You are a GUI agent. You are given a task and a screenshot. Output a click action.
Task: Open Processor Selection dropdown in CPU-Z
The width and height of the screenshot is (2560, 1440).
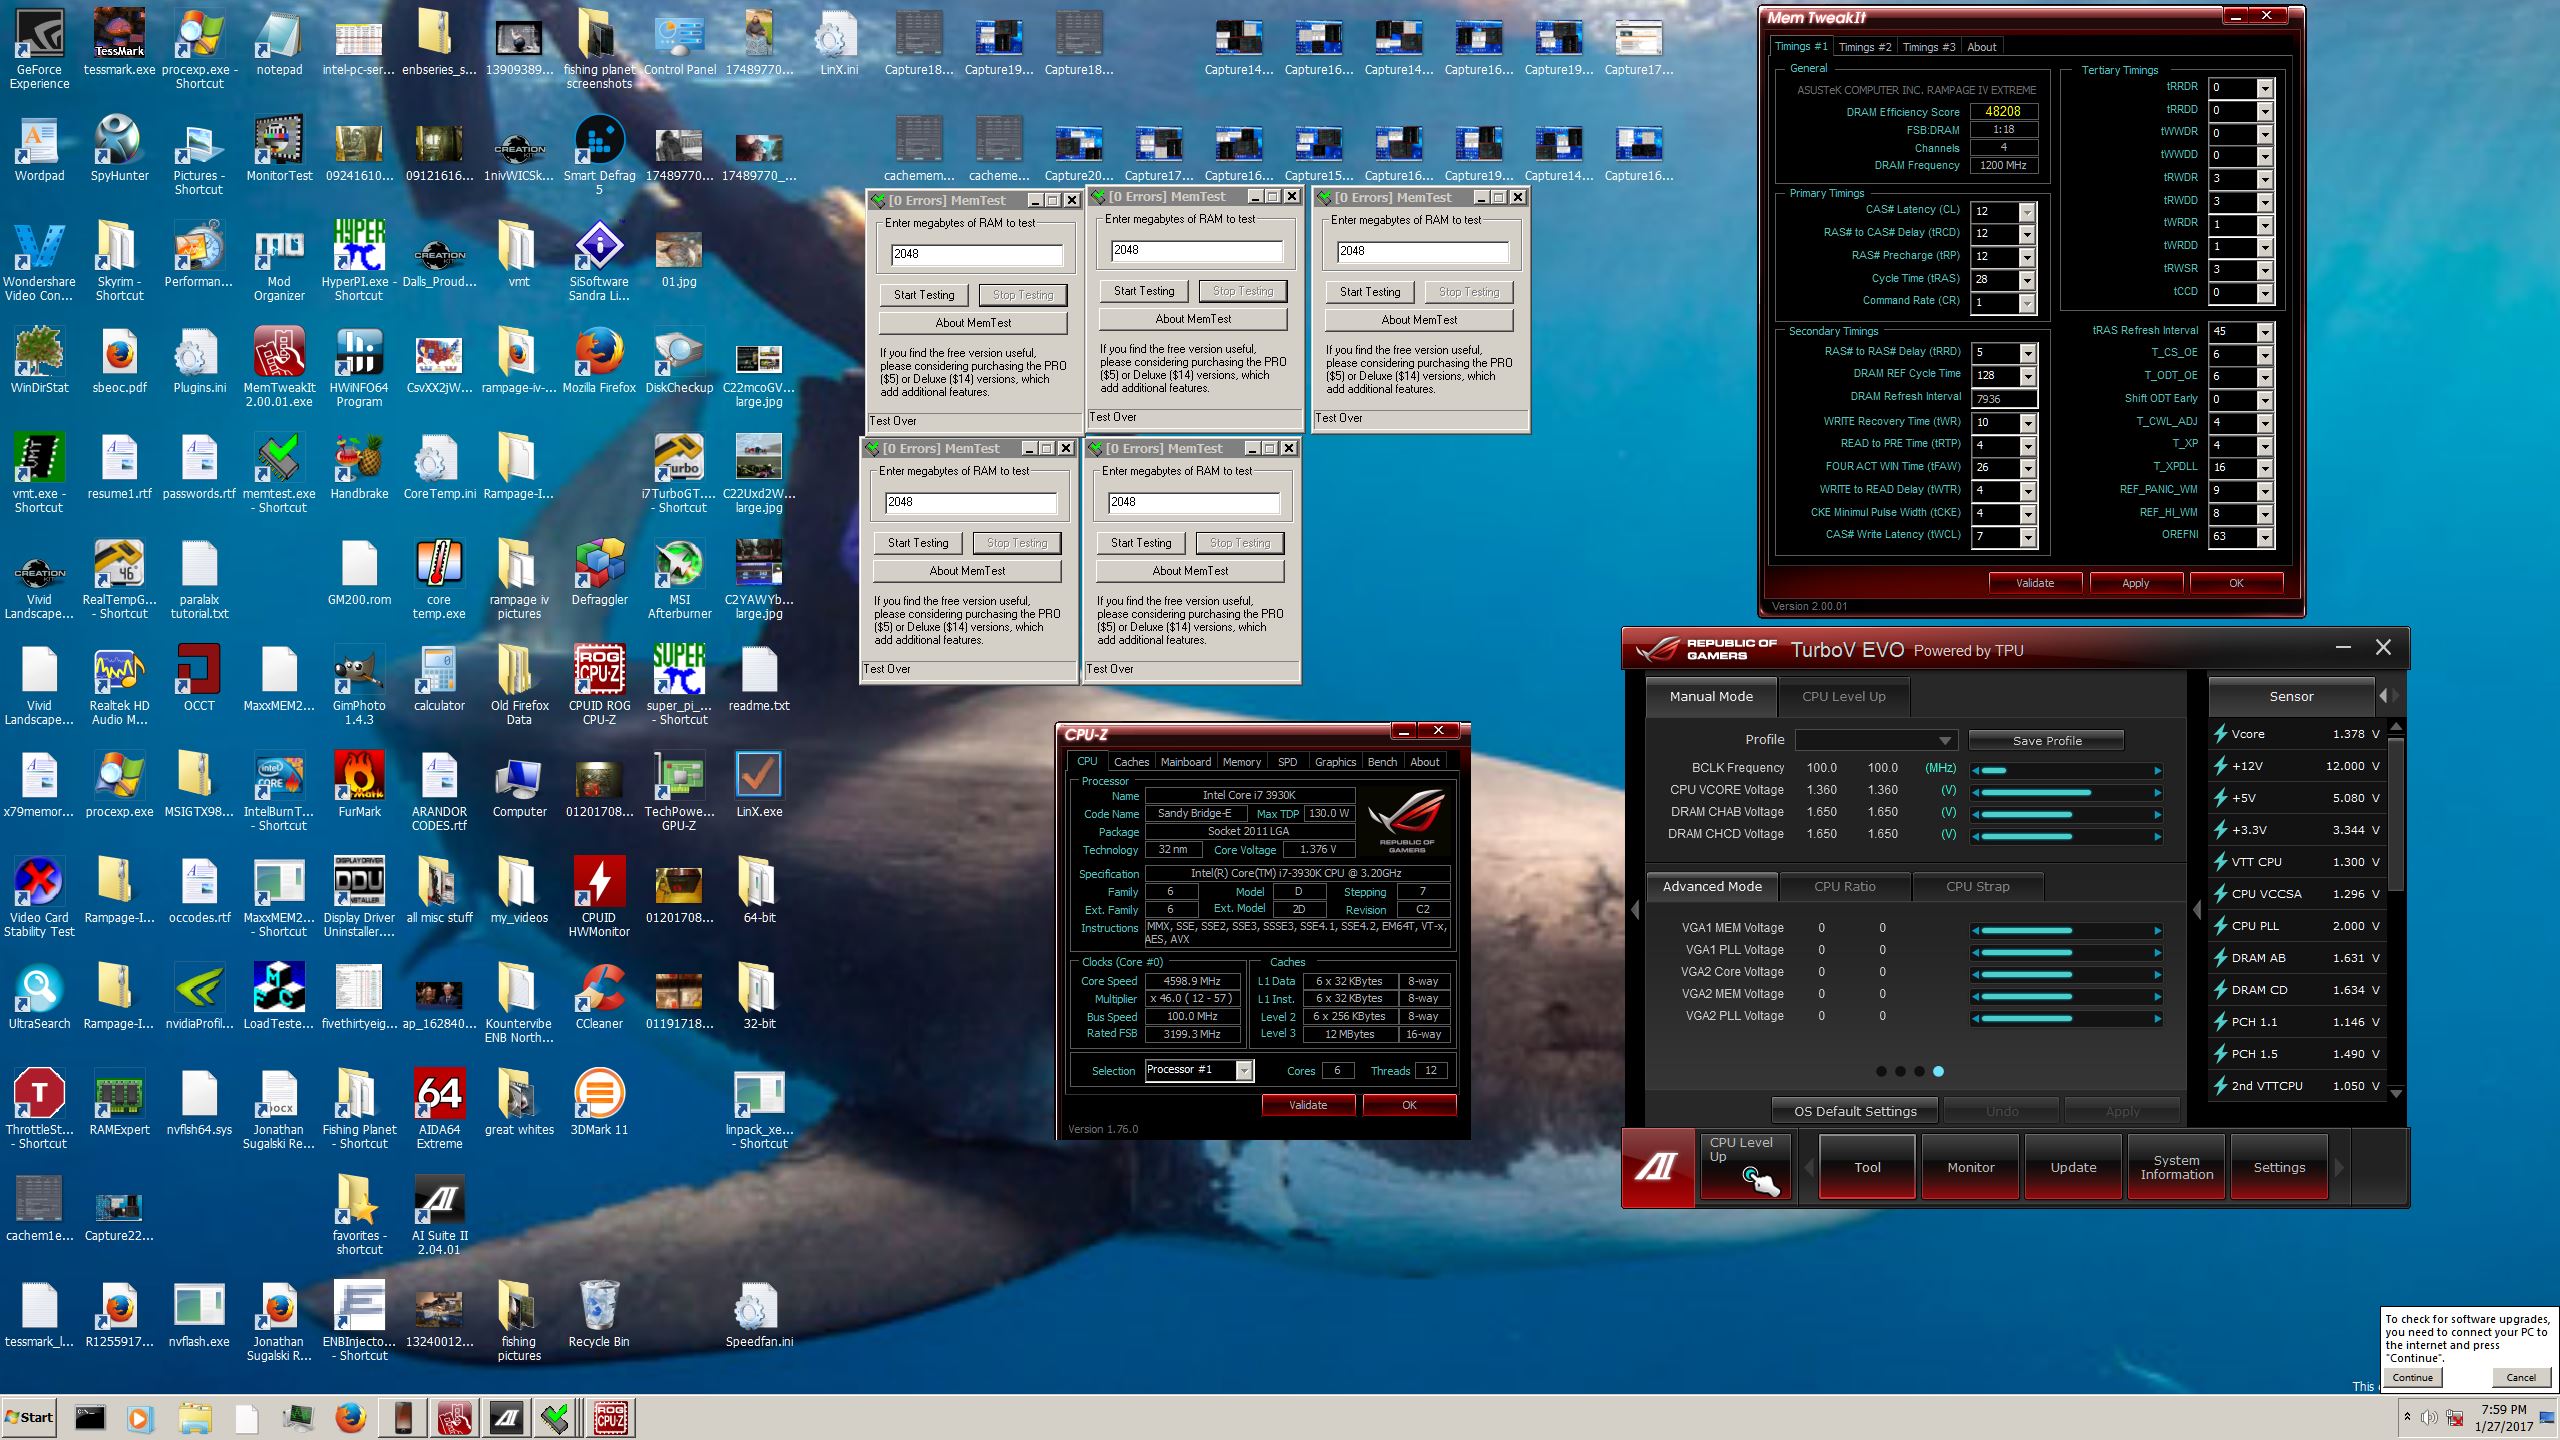1199,1070
